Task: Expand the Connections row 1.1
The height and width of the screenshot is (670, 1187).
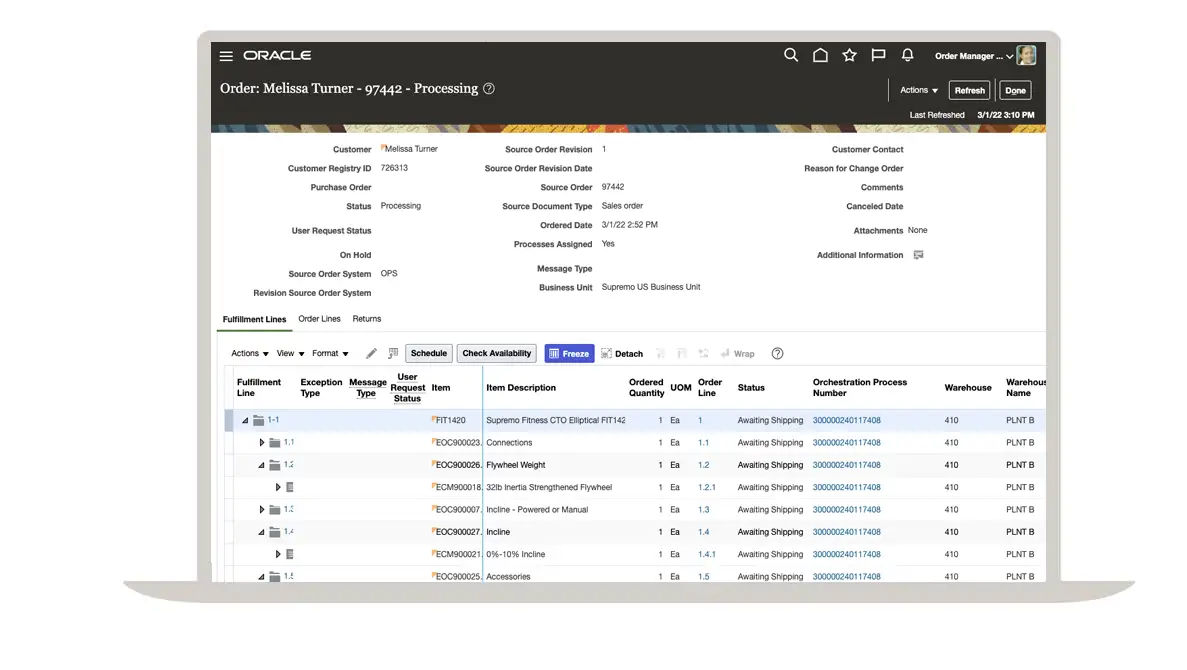Action: pyautogui.click(x=262, y=443)
